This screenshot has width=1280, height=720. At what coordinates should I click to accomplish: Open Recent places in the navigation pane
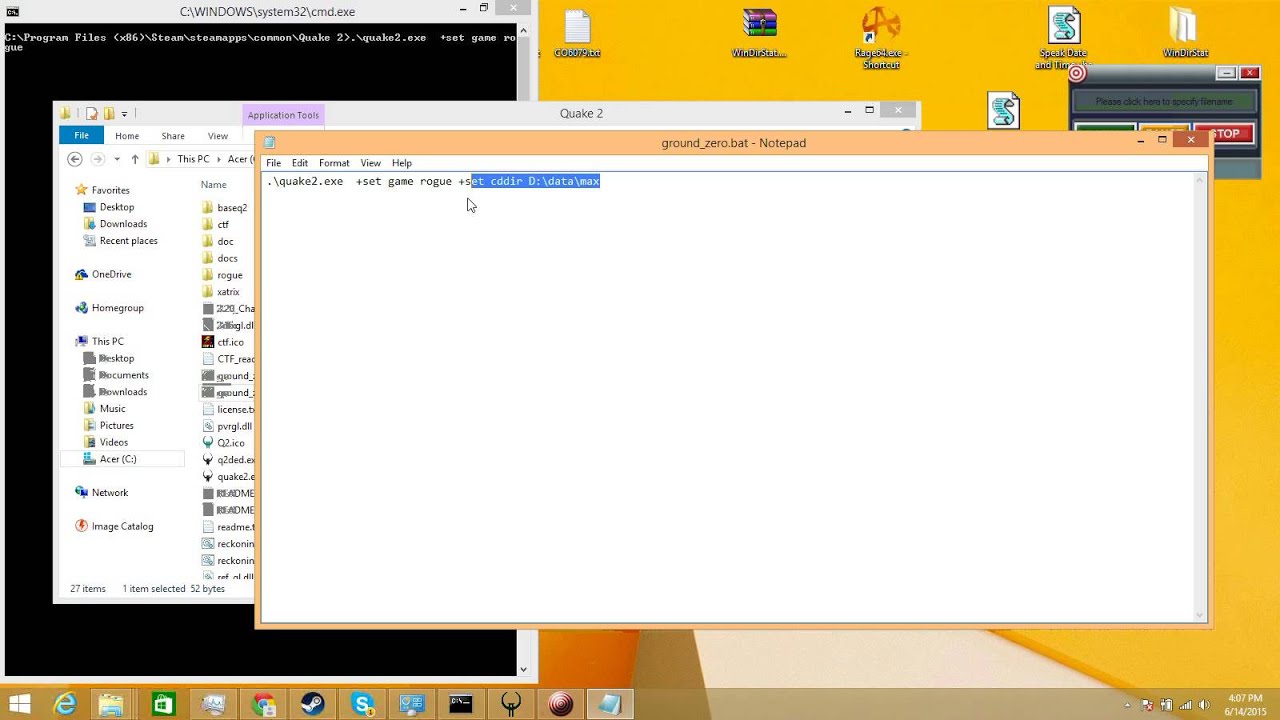pyautogui.click(x=128, y=241)
